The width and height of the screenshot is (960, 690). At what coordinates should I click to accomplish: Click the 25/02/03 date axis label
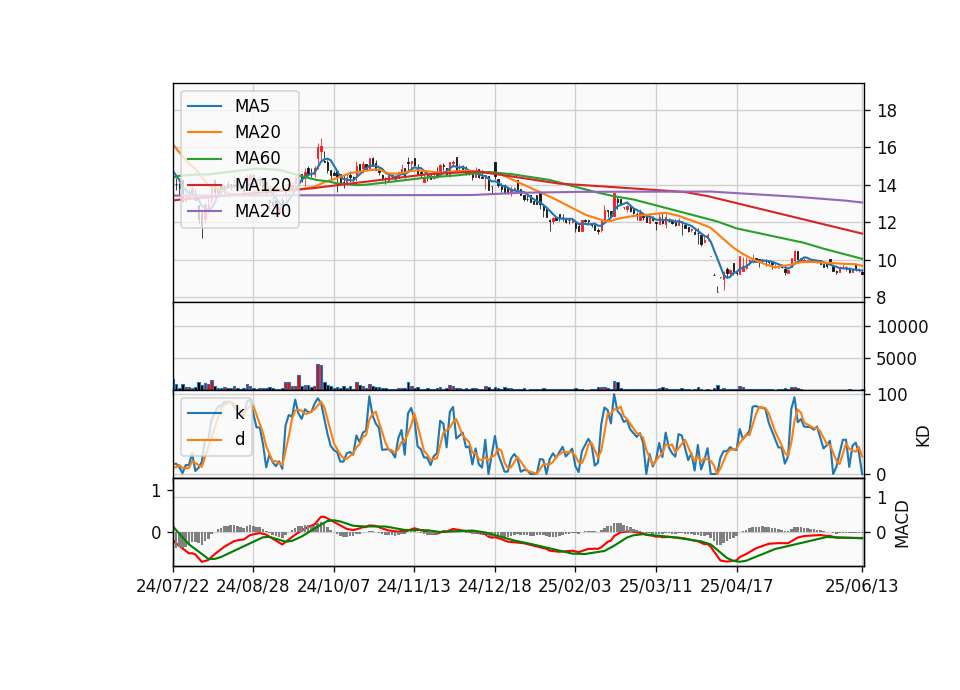[575, 586]
